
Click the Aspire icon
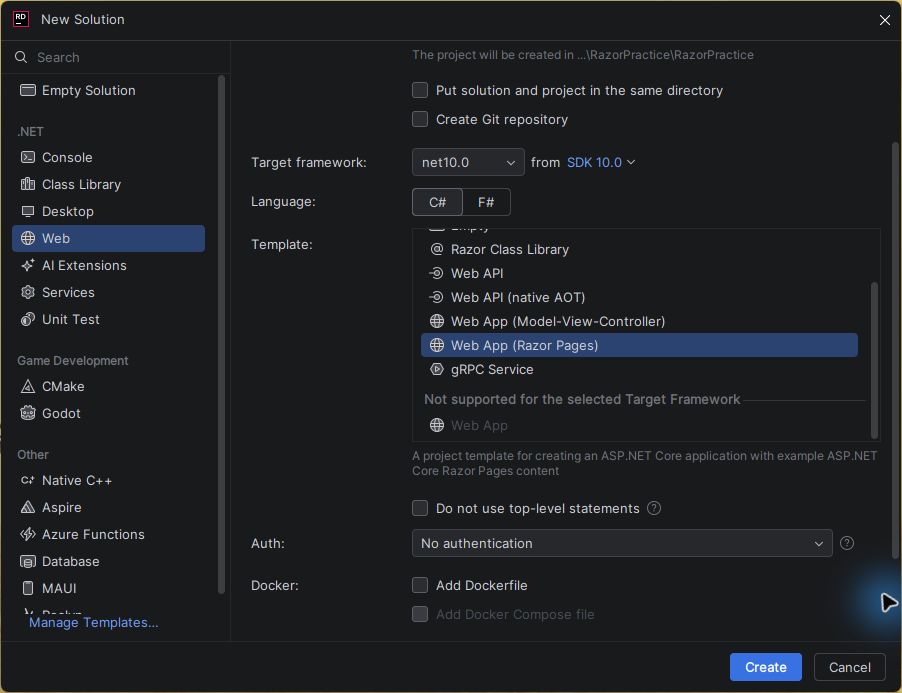point(28,507)
